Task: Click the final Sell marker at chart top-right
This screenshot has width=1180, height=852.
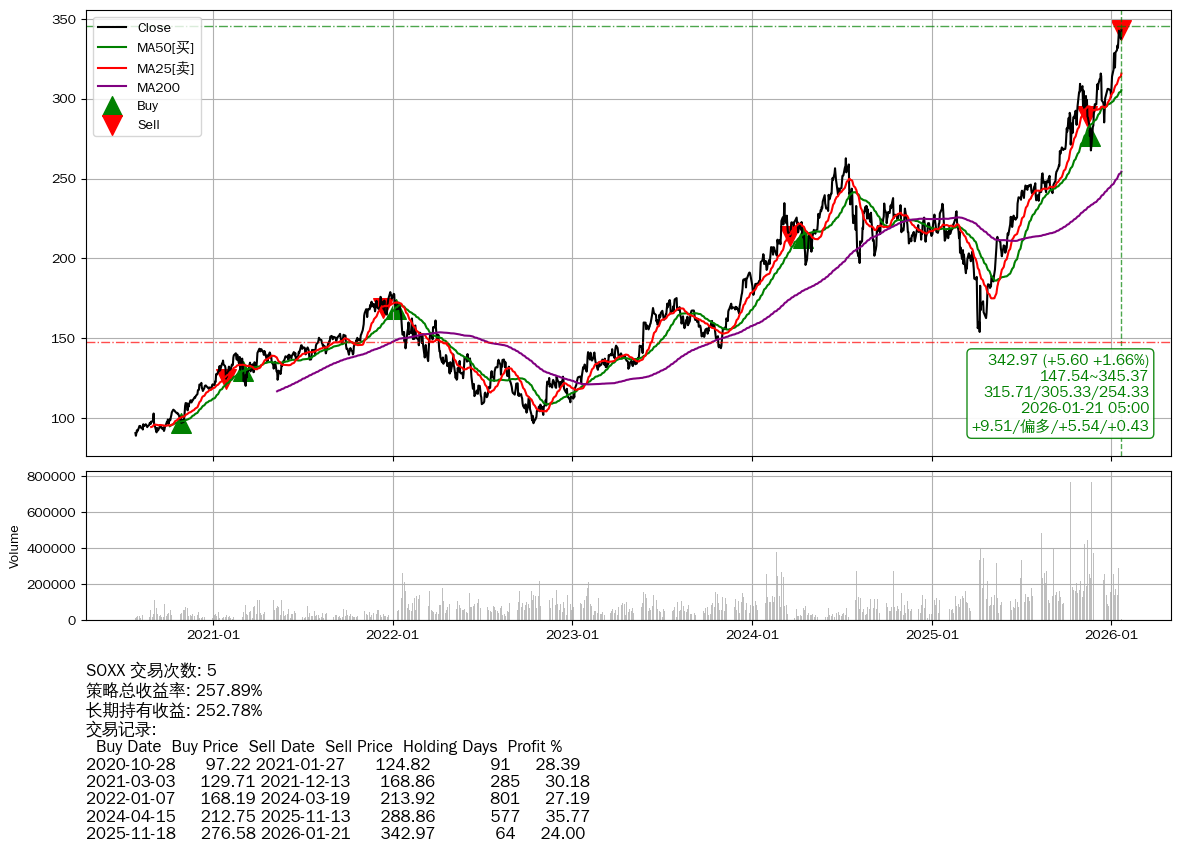Action: pyautogui.click(x=1121, y=30)
